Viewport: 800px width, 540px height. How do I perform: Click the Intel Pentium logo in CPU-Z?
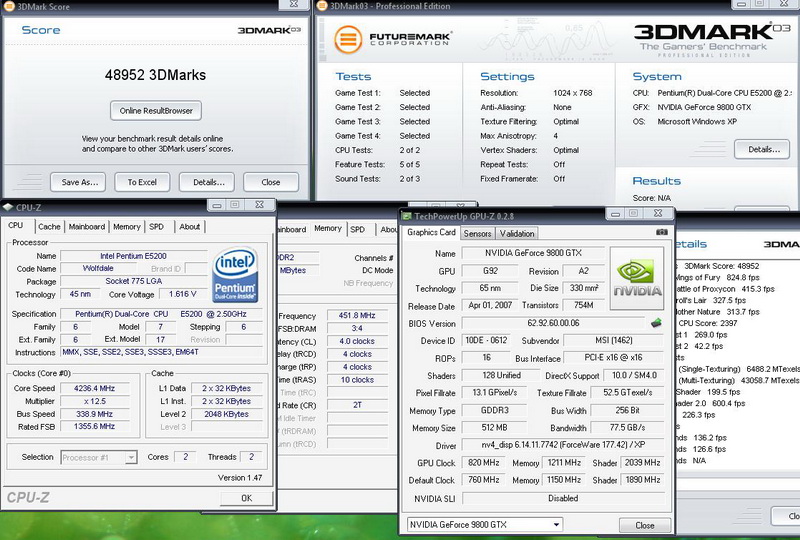pos(235,275)
